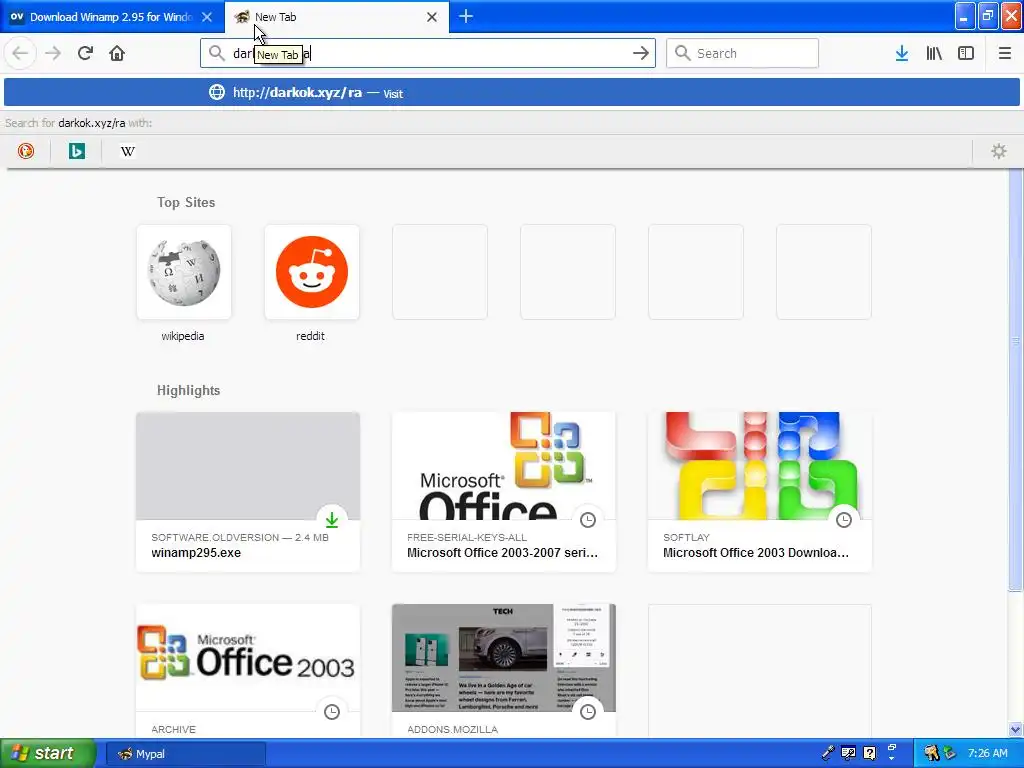Click the help question mark tray icon
1024x768 pixels.
(x=869, y=753)
